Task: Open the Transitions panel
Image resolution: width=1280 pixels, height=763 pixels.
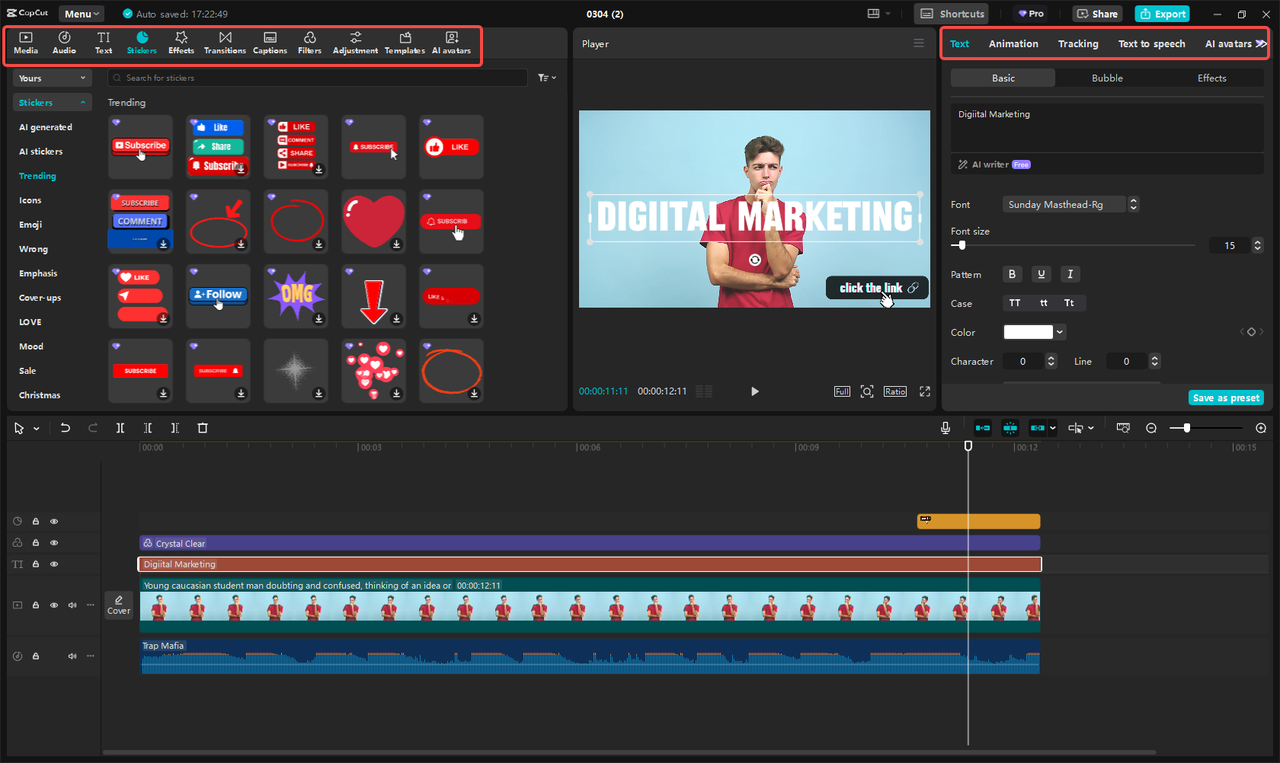Action: (224, 43)
